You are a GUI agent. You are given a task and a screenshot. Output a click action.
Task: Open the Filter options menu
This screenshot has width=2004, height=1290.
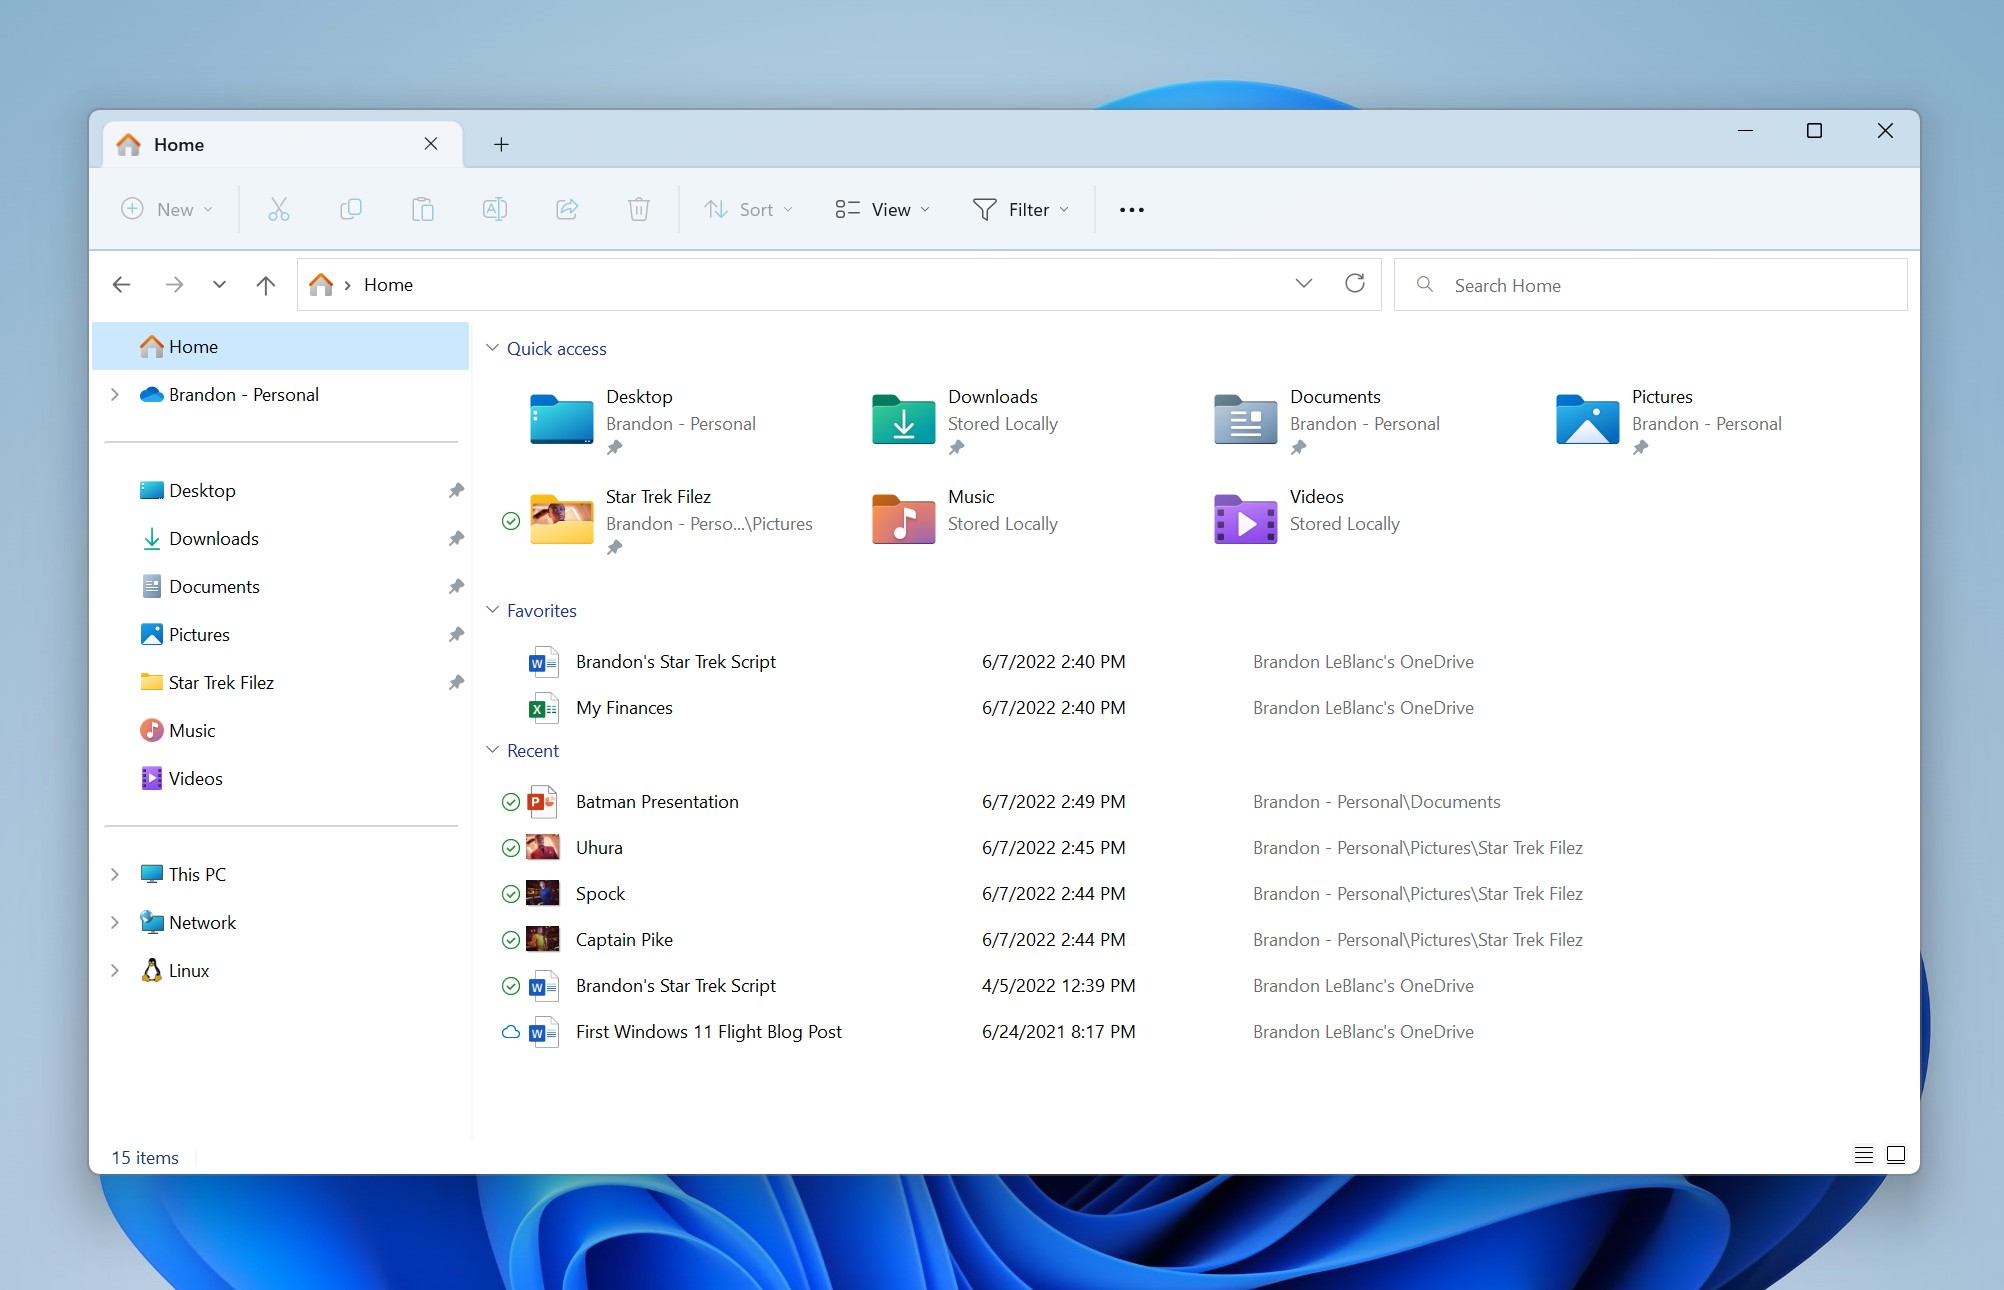[1022, 209]
